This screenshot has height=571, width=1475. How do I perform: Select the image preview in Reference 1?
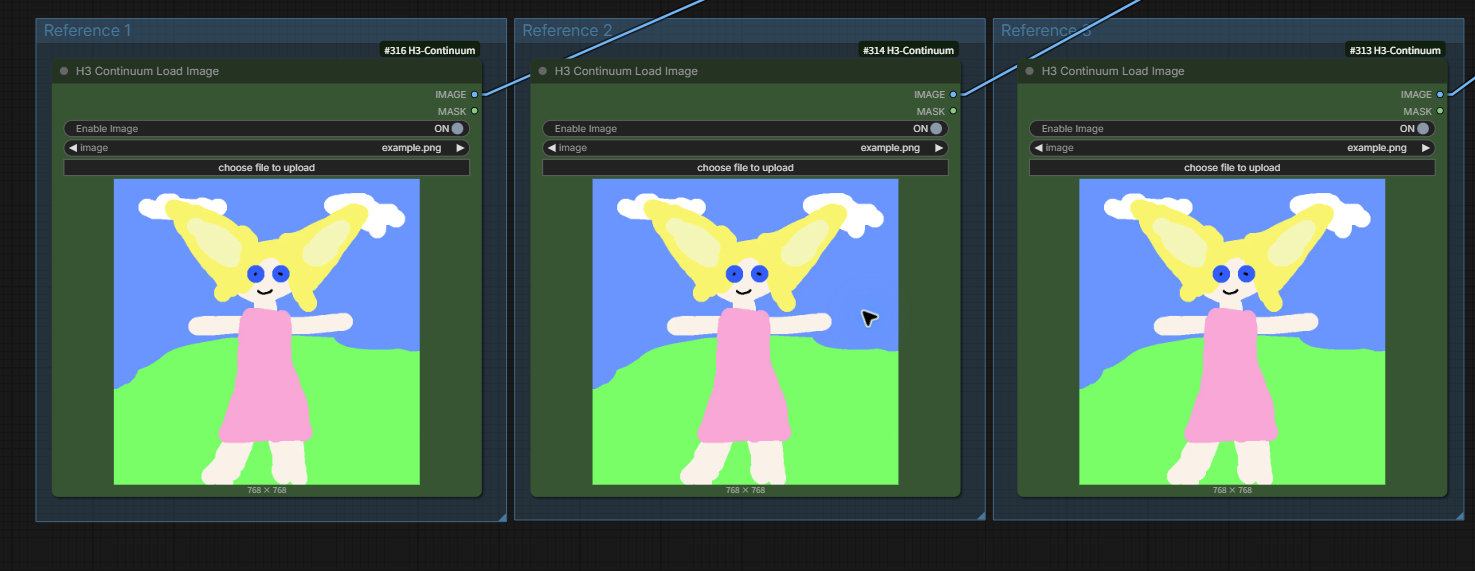pos(267,332)
